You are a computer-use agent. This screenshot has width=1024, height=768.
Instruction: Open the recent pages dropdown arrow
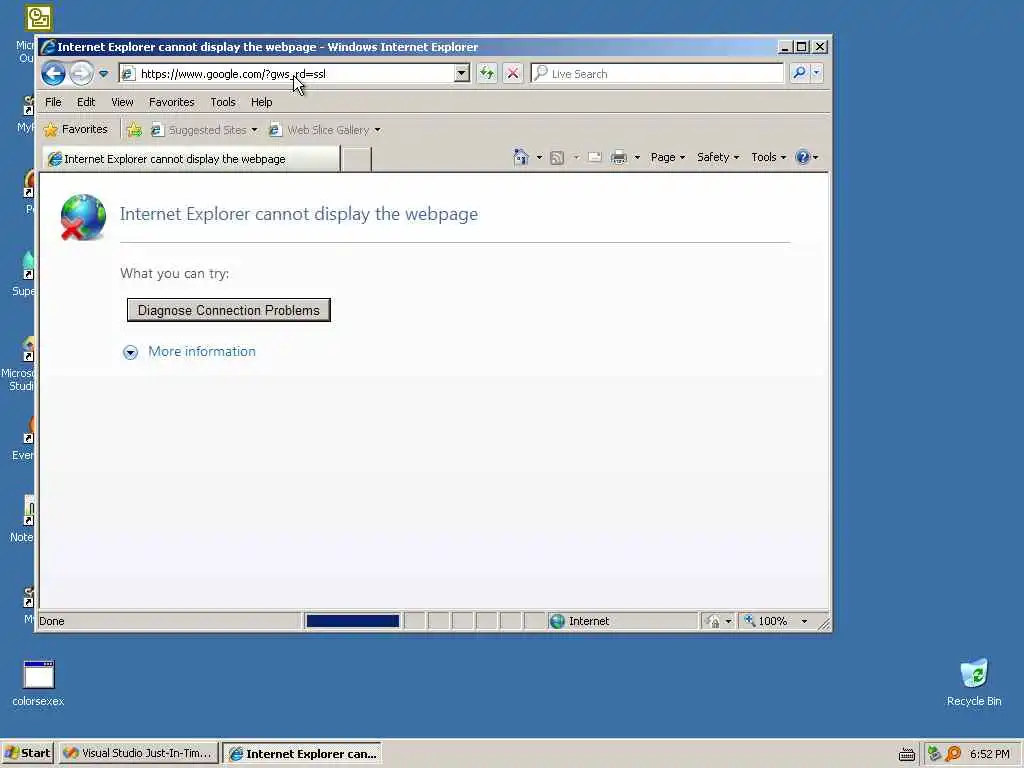coord(103,74)
